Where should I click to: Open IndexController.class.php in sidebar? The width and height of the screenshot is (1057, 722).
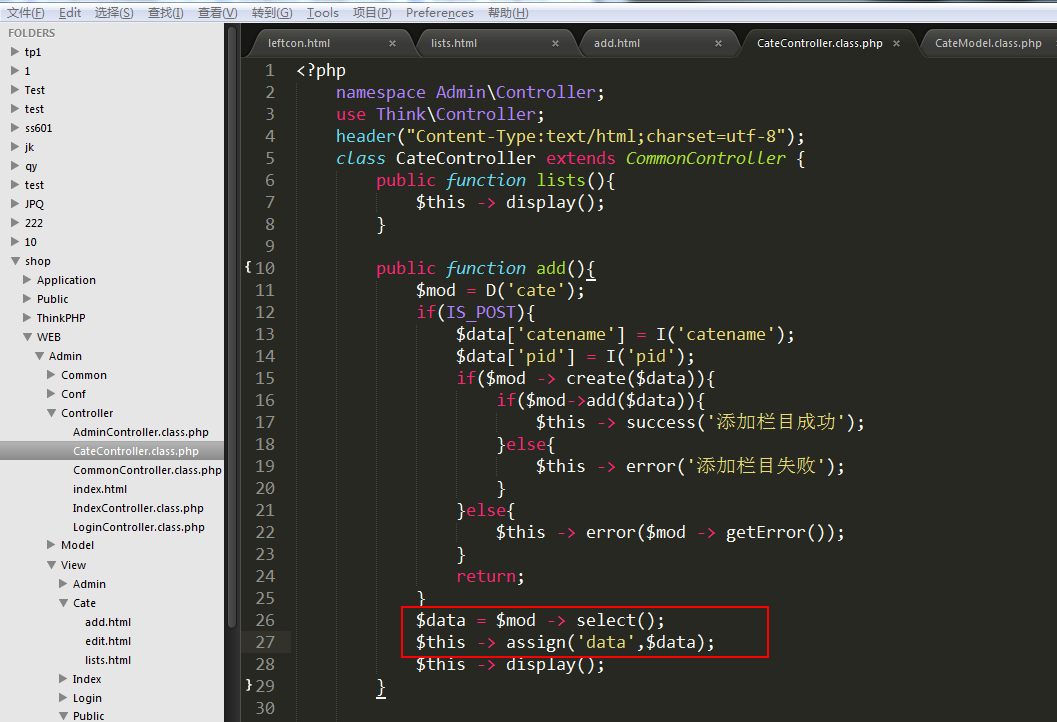point(138,508)
